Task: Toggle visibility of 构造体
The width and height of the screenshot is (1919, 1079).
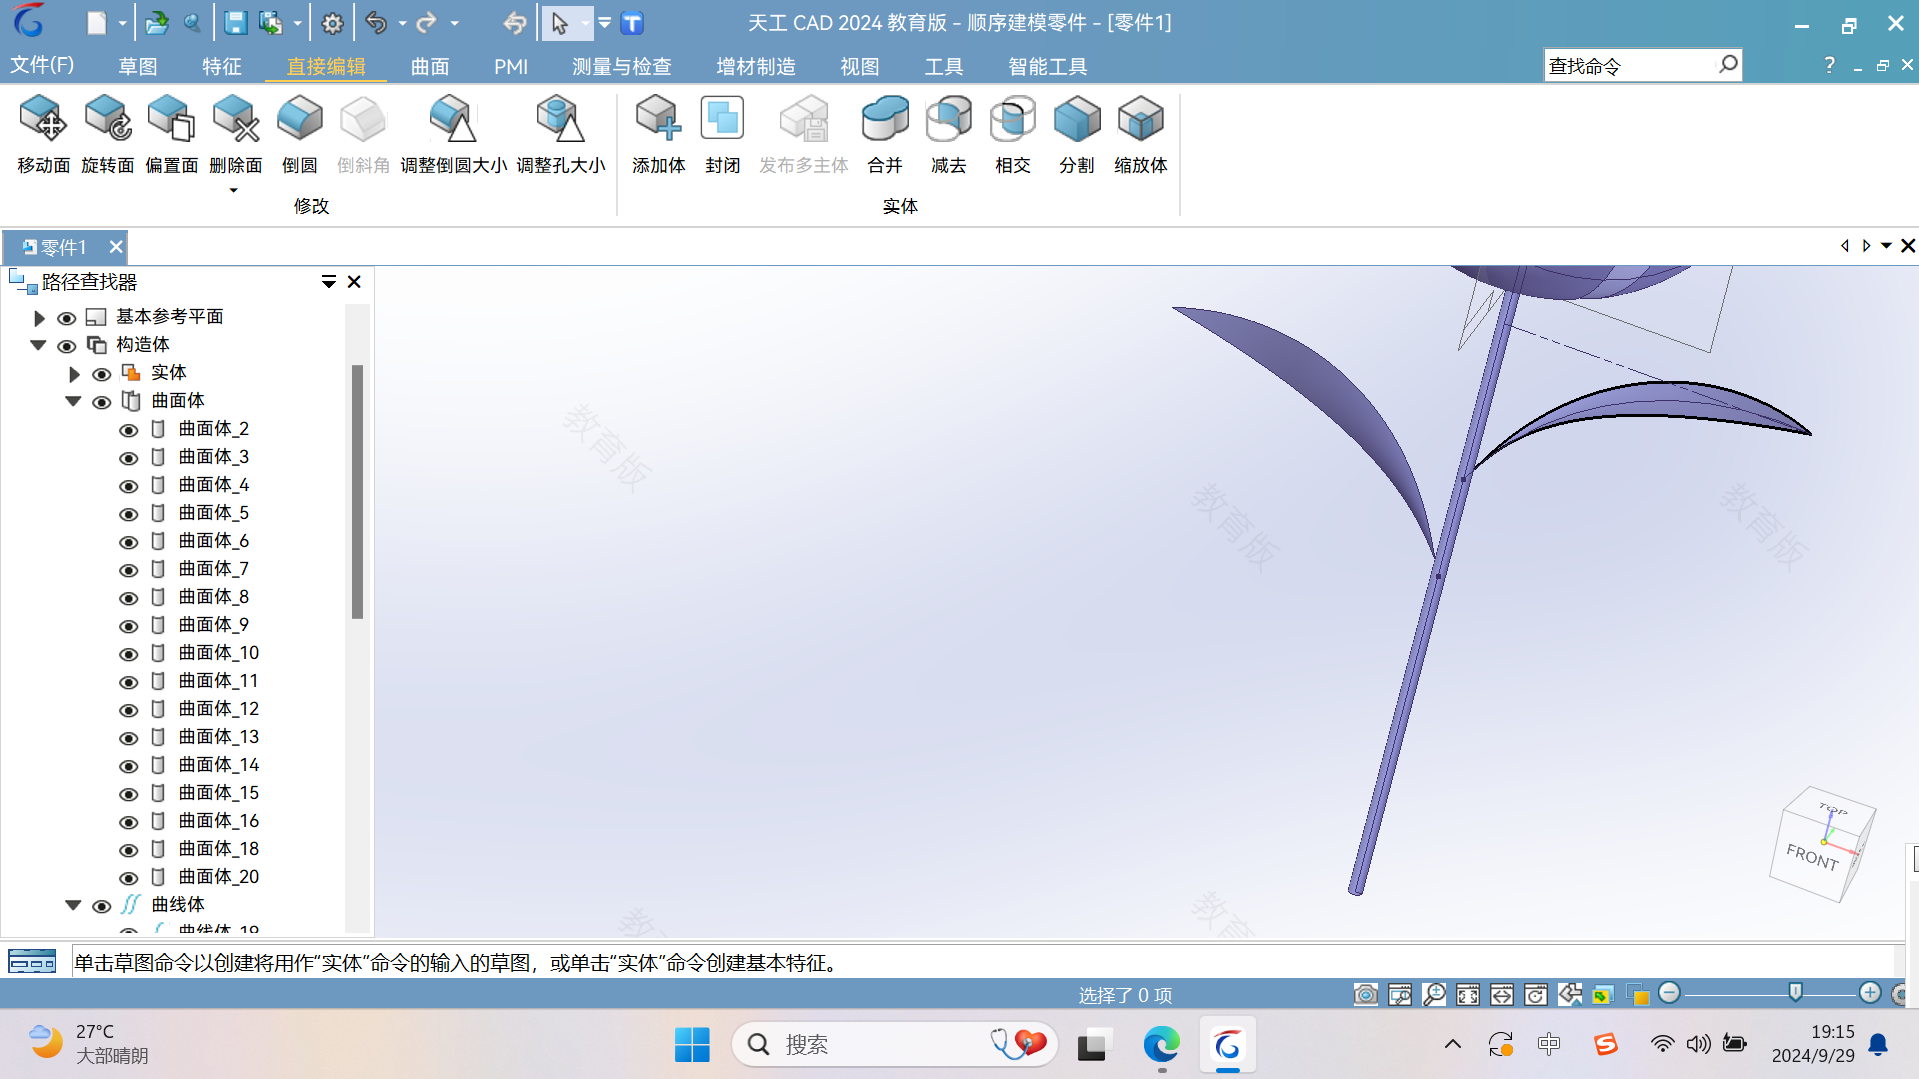Action: tap(66, 346)
